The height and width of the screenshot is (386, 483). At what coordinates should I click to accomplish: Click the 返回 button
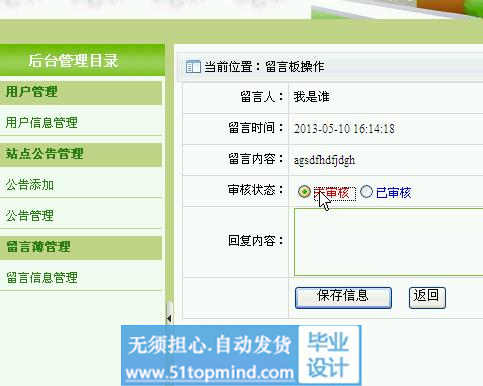tap(427, 298)
